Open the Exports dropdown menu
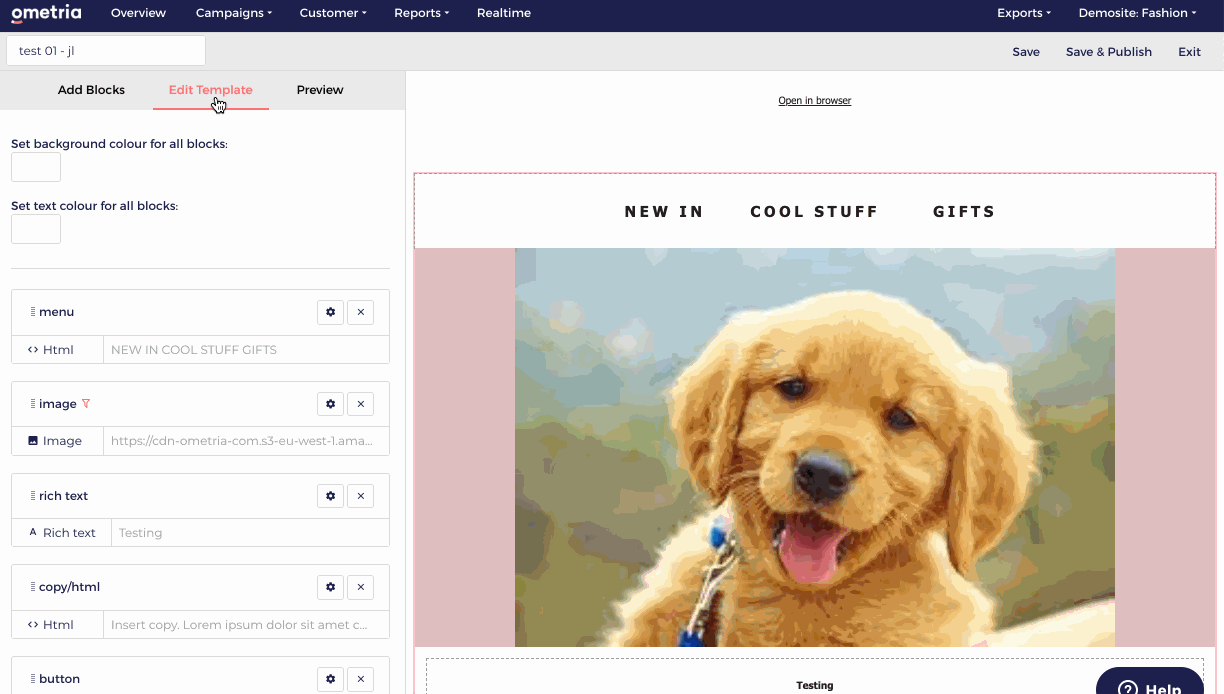 pos(1024,13)
